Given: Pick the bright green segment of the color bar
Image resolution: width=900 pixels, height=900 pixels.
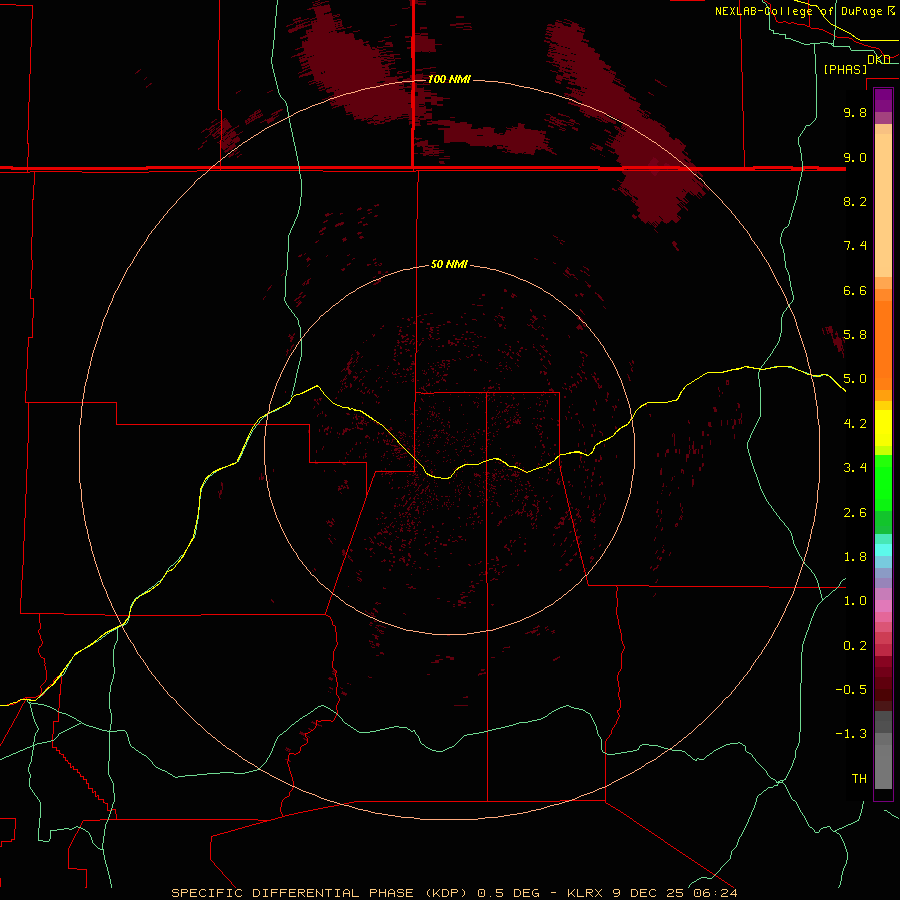Looking at the screenshot, I should pyautogui.click(x=883, y=483).
